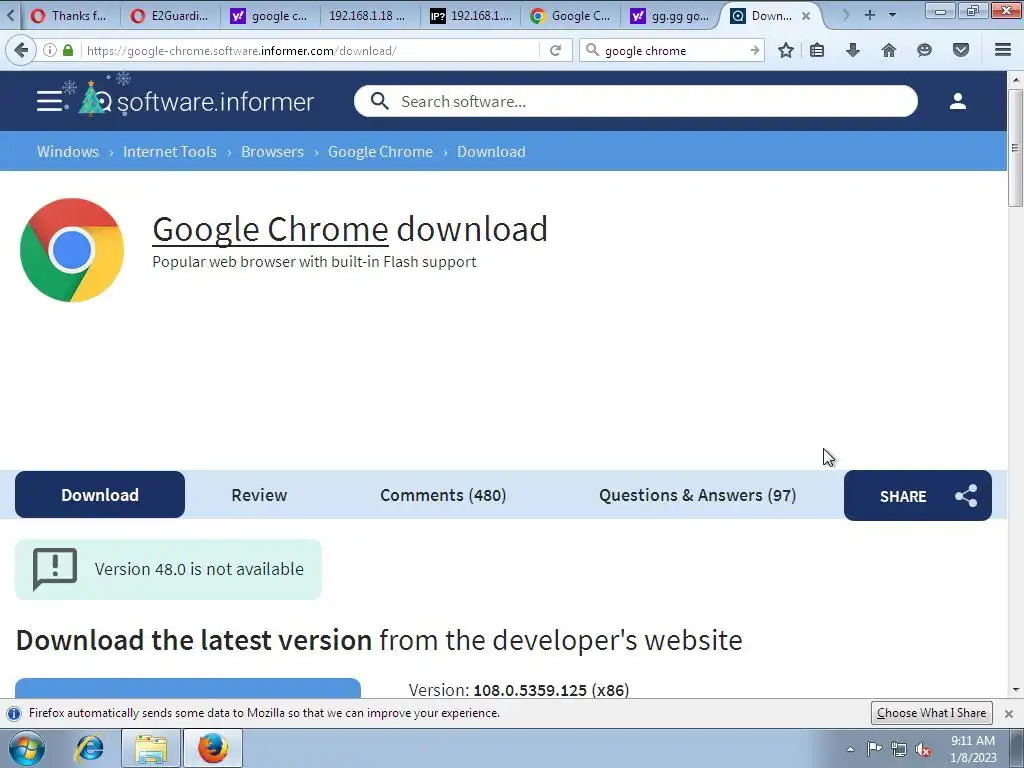1024x768 pixels.
Task: Click the browser back arrow button
Action: [x=21, y=50]
